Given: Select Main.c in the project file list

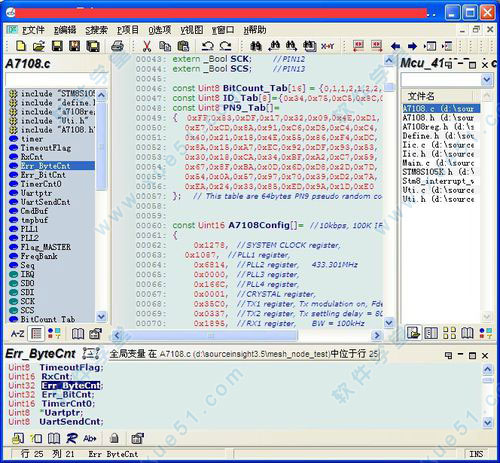Looking at the screenshot, I should (x=438, y=163).
